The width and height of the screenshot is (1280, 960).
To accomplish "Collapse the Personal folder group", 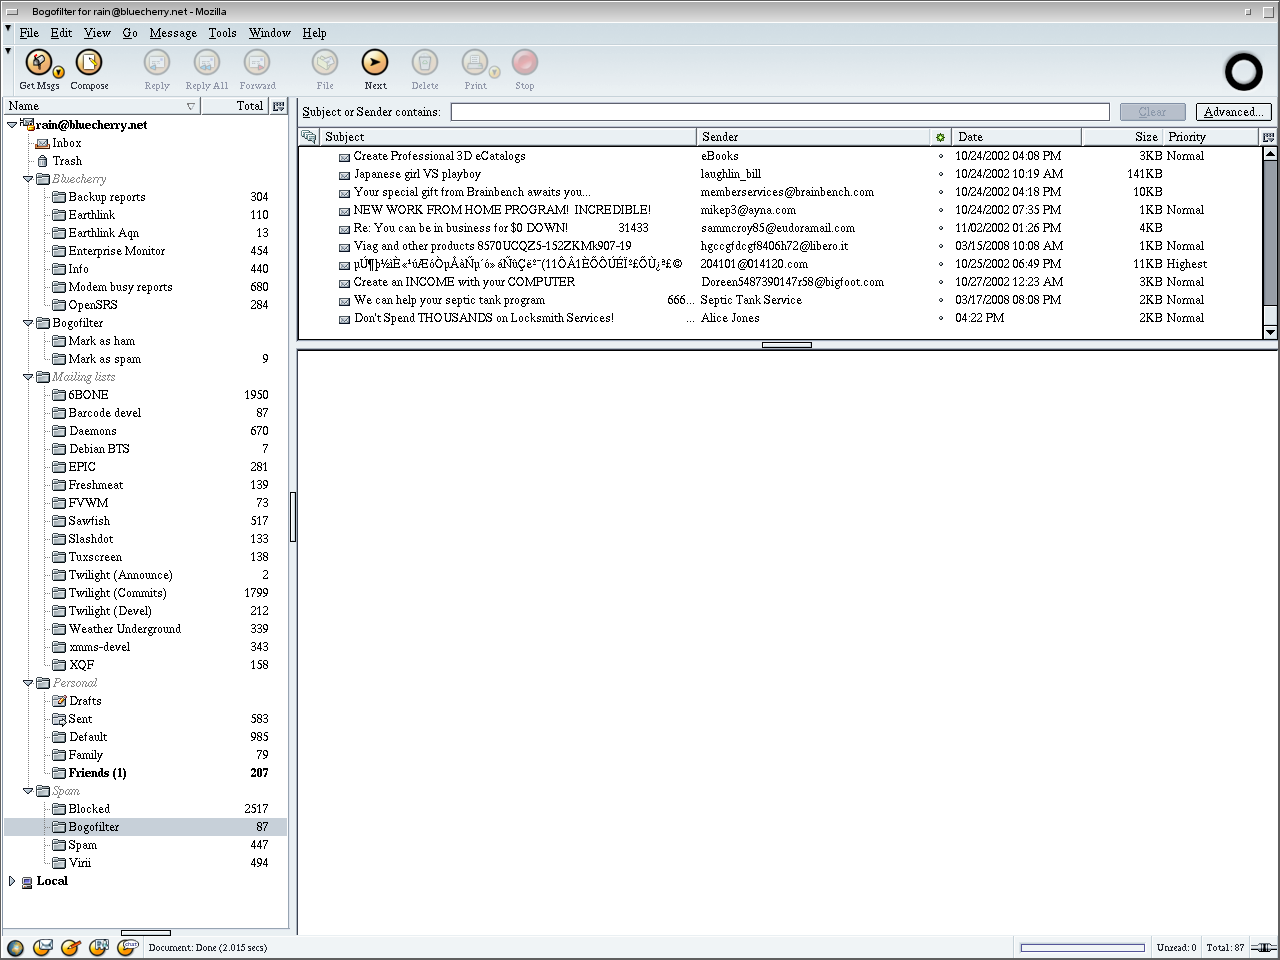I will click(28, 683).
